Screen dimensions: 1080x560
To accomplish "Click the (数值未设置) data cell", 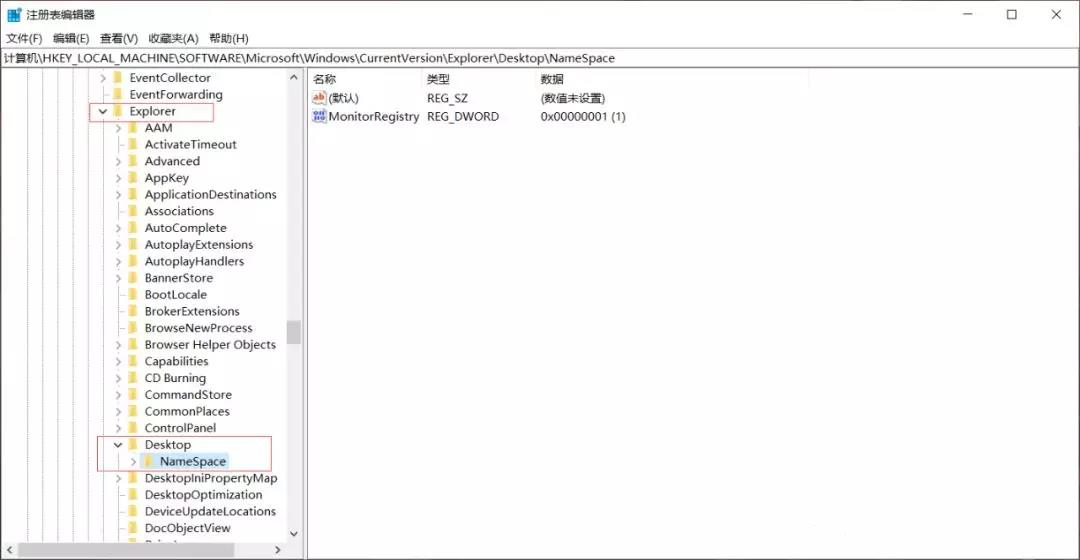I will tap(573, 98).
